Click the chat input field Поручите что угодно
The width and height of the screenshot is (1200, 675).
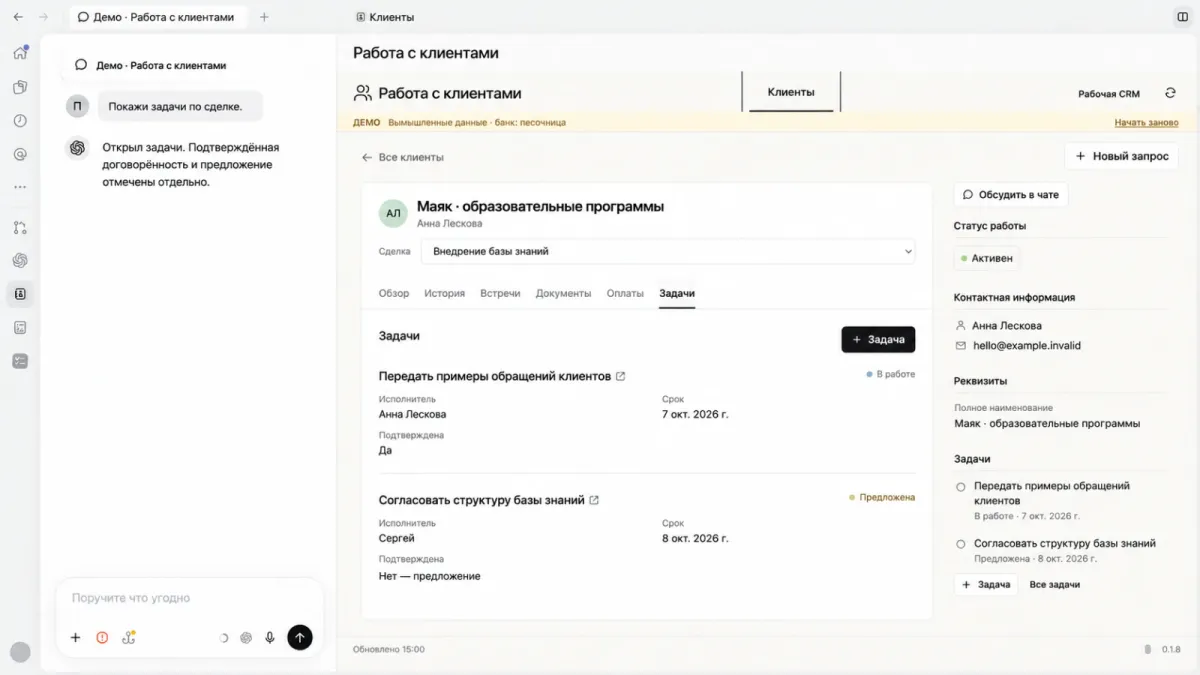pos(190,598)
